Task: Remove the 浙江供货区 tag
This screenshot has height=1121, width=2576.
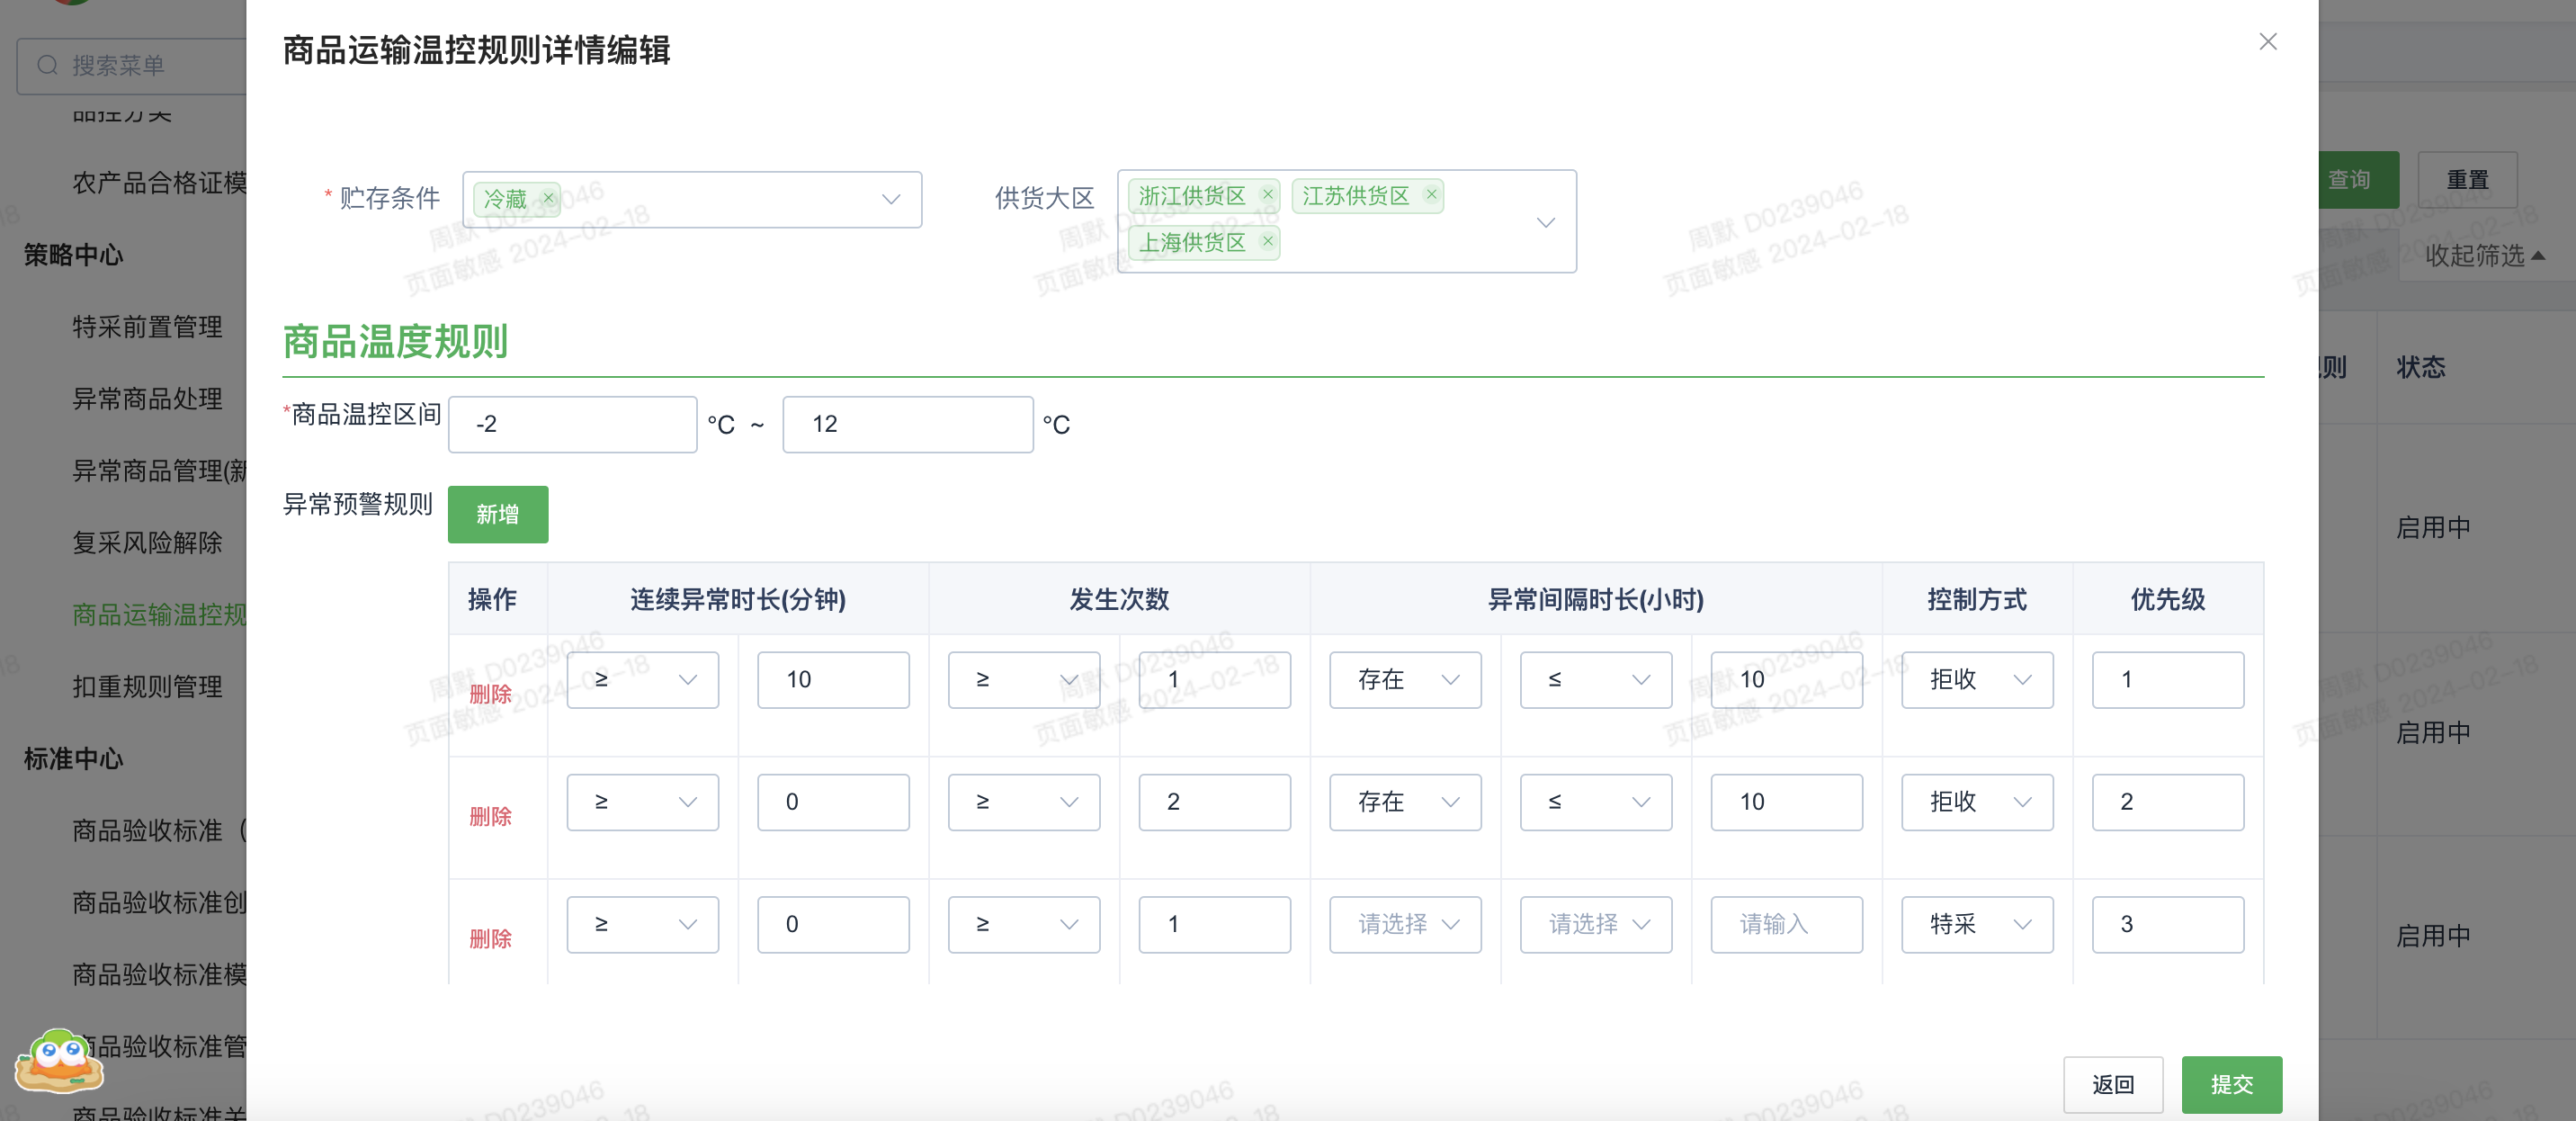Action: point(1267,194)
